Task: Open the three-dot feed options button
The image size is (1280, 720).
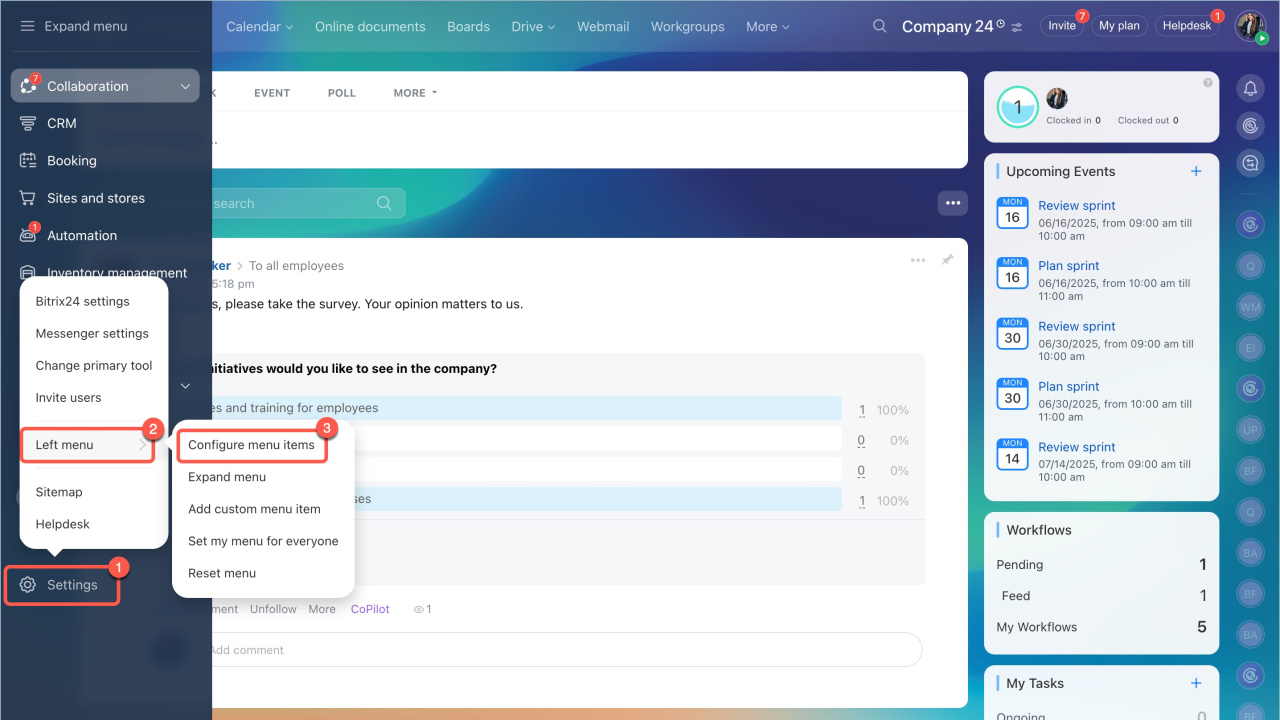Action: click(x=952, y=203)
